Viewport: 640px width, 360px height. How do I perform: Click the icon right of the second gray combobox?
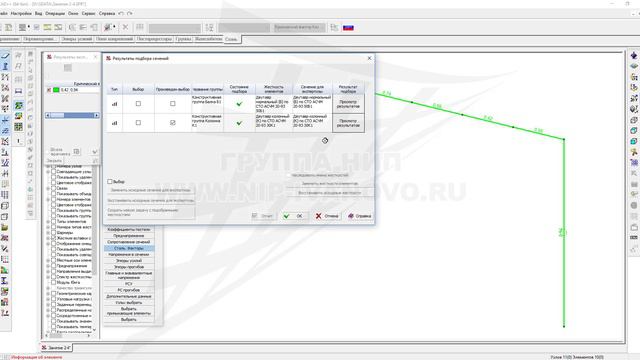pos(334,27)
